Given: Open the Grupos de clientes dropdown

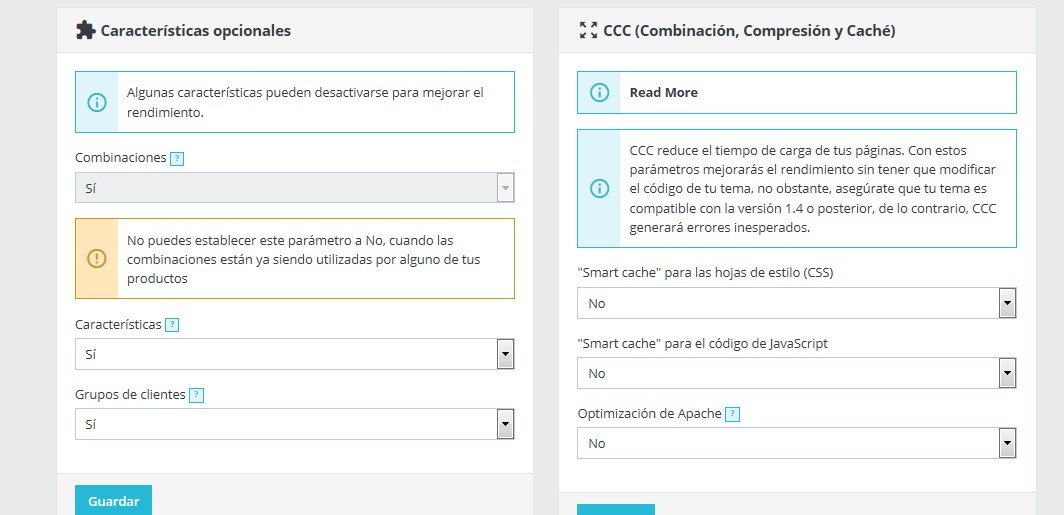Looking at the screenshot, I should [294, 424].
